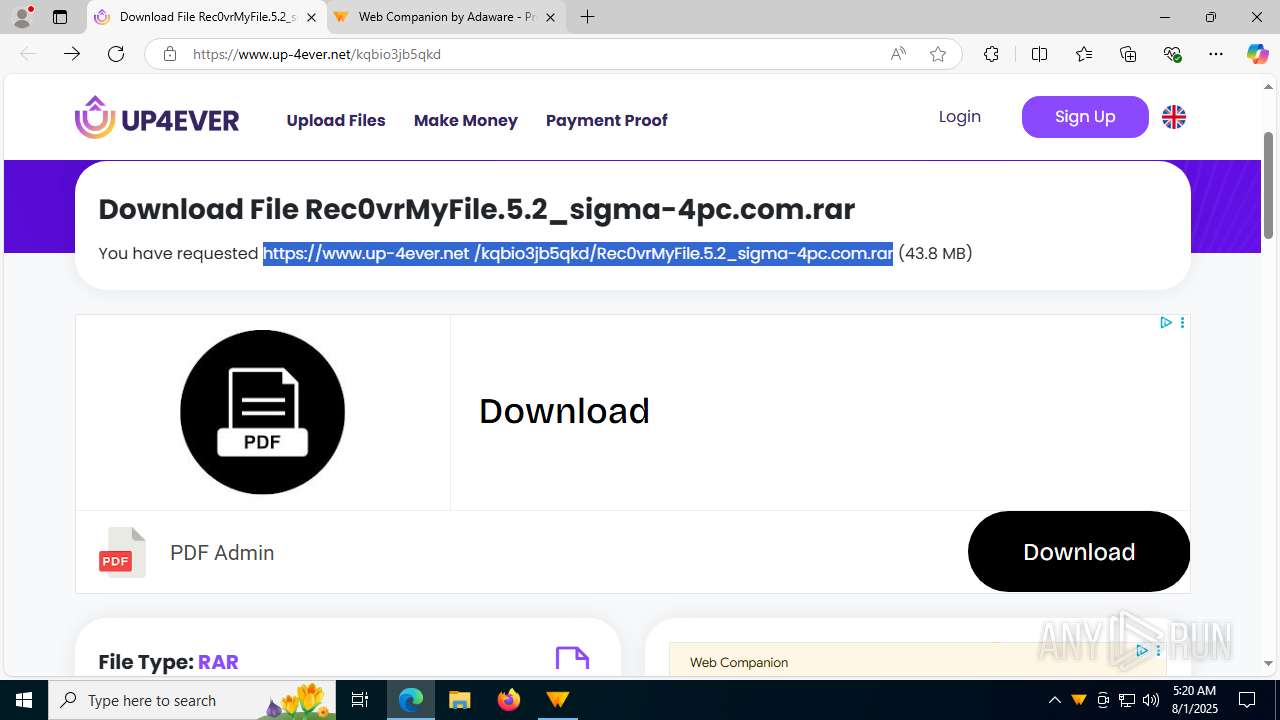Click the red PDF file icon

122,552
